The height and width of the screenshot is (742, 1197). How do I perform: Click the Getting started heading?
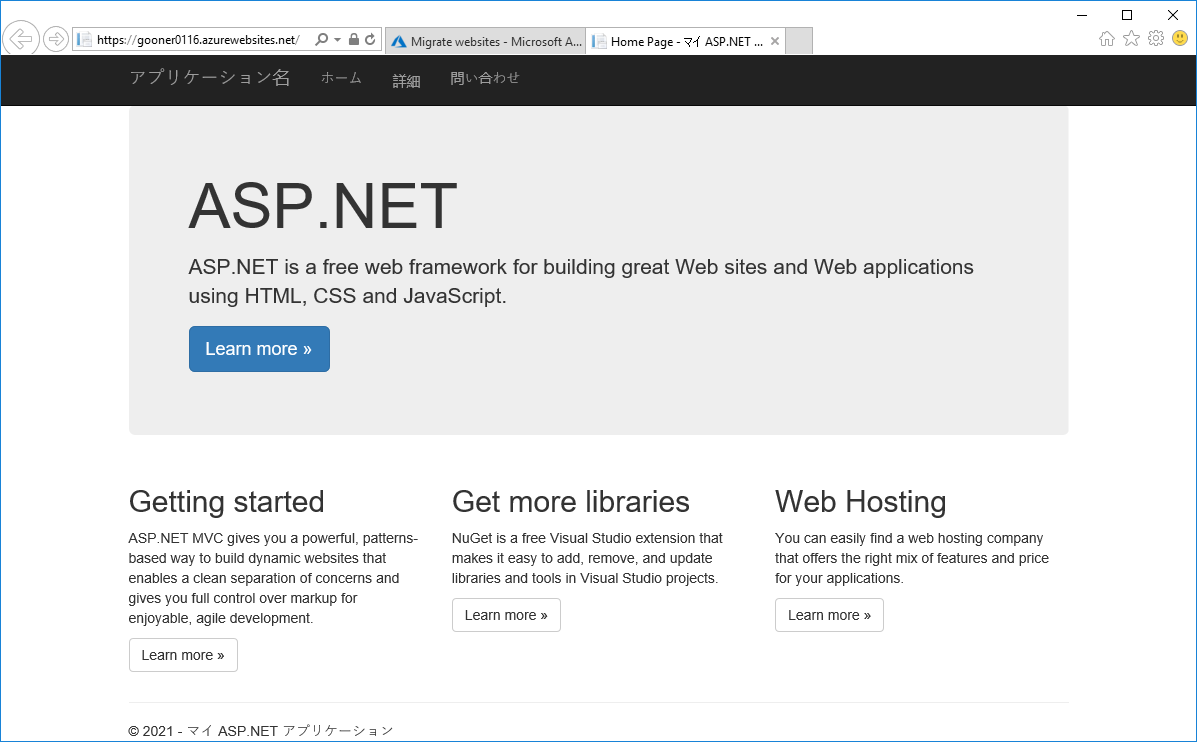tap(227, 502)
